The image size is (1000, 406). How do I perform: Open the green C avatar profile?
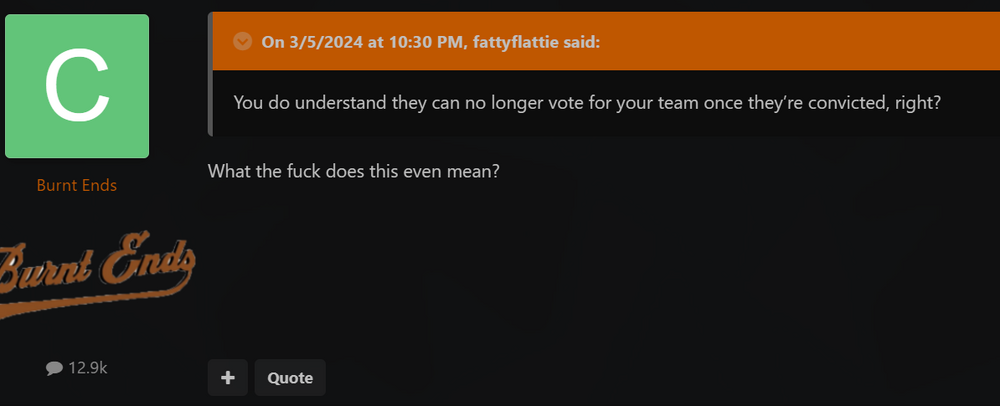coord(77,86)
